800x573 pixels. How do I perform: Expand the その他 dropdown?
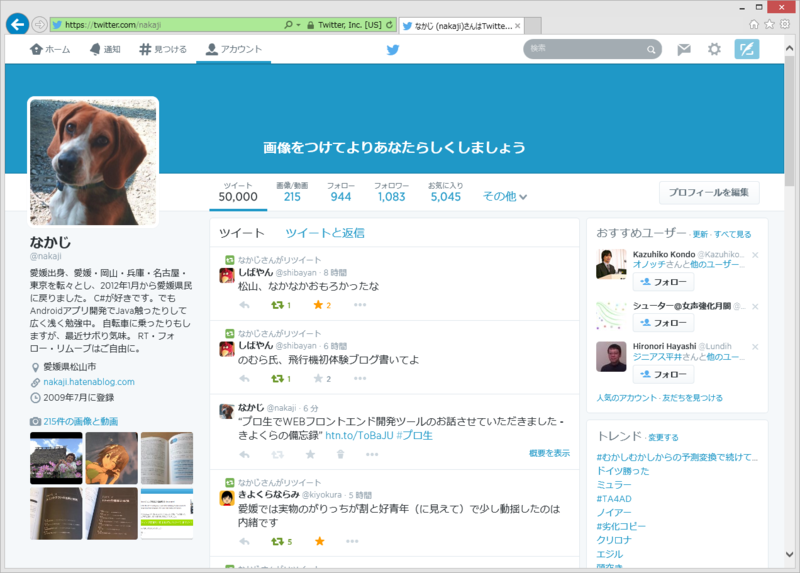[505, 196]
